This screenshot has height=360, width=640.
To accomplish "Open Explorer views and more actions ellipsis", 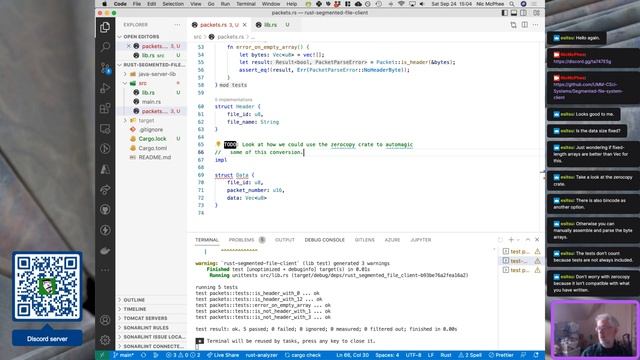I will pyautogui.click(x=177, y=24).
